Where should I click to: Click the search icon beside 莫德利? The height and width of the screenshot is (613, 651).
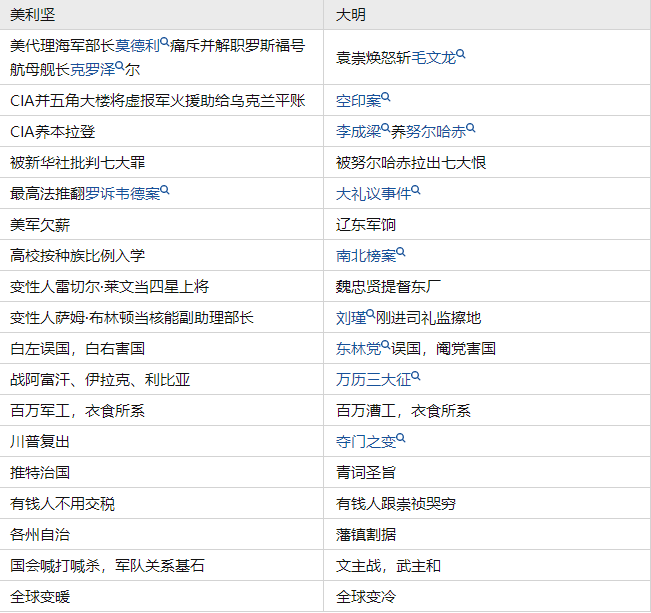[x=165, y=41]
